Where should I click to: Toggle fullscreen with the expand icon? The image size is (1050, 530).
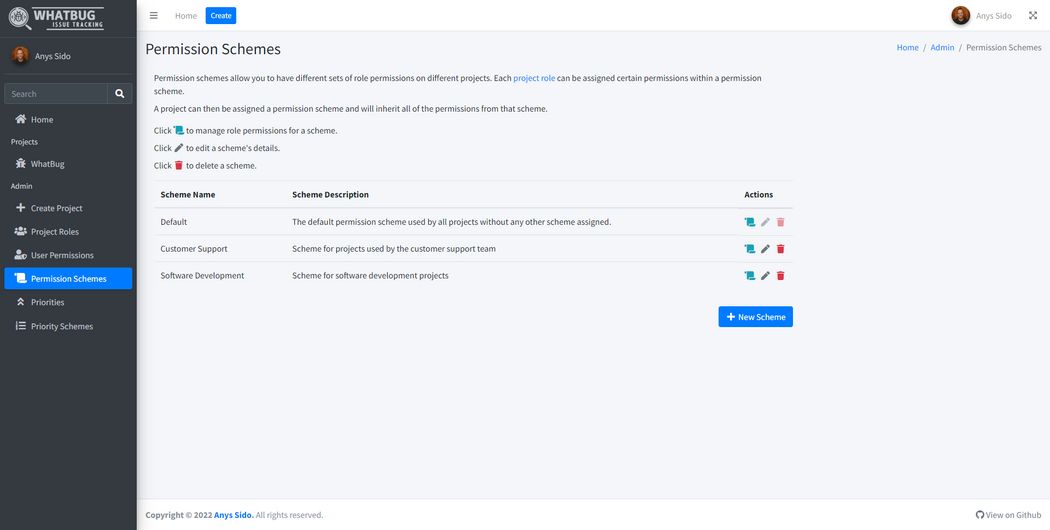pos(1033,16)
